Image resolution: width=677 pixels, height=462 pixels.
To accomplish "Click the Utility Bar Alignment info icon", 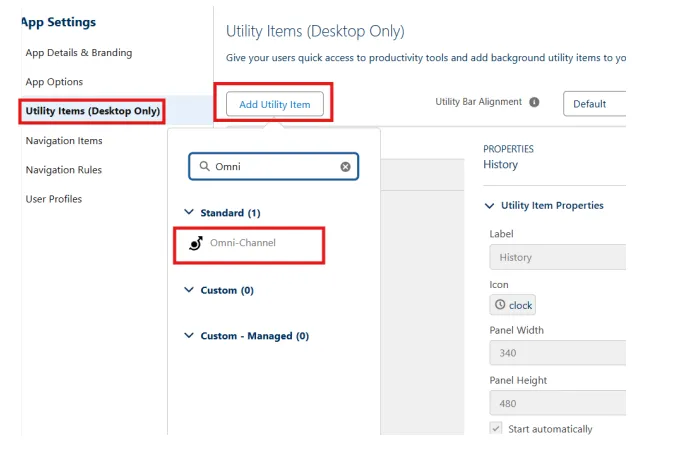I will (534, 102).
